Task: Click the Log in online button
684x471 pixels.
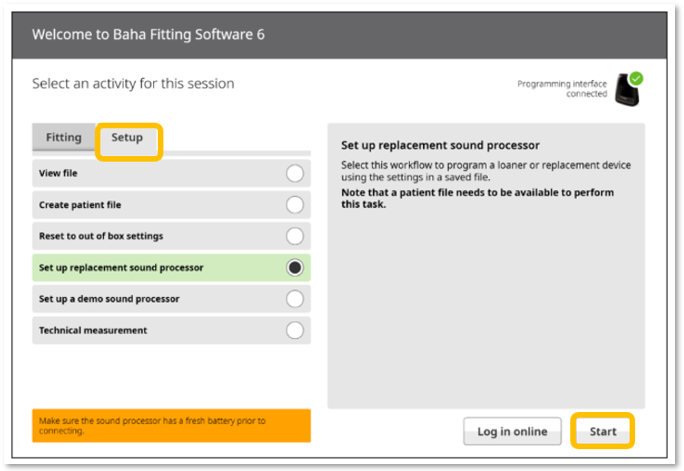Action: click(512, 431)
